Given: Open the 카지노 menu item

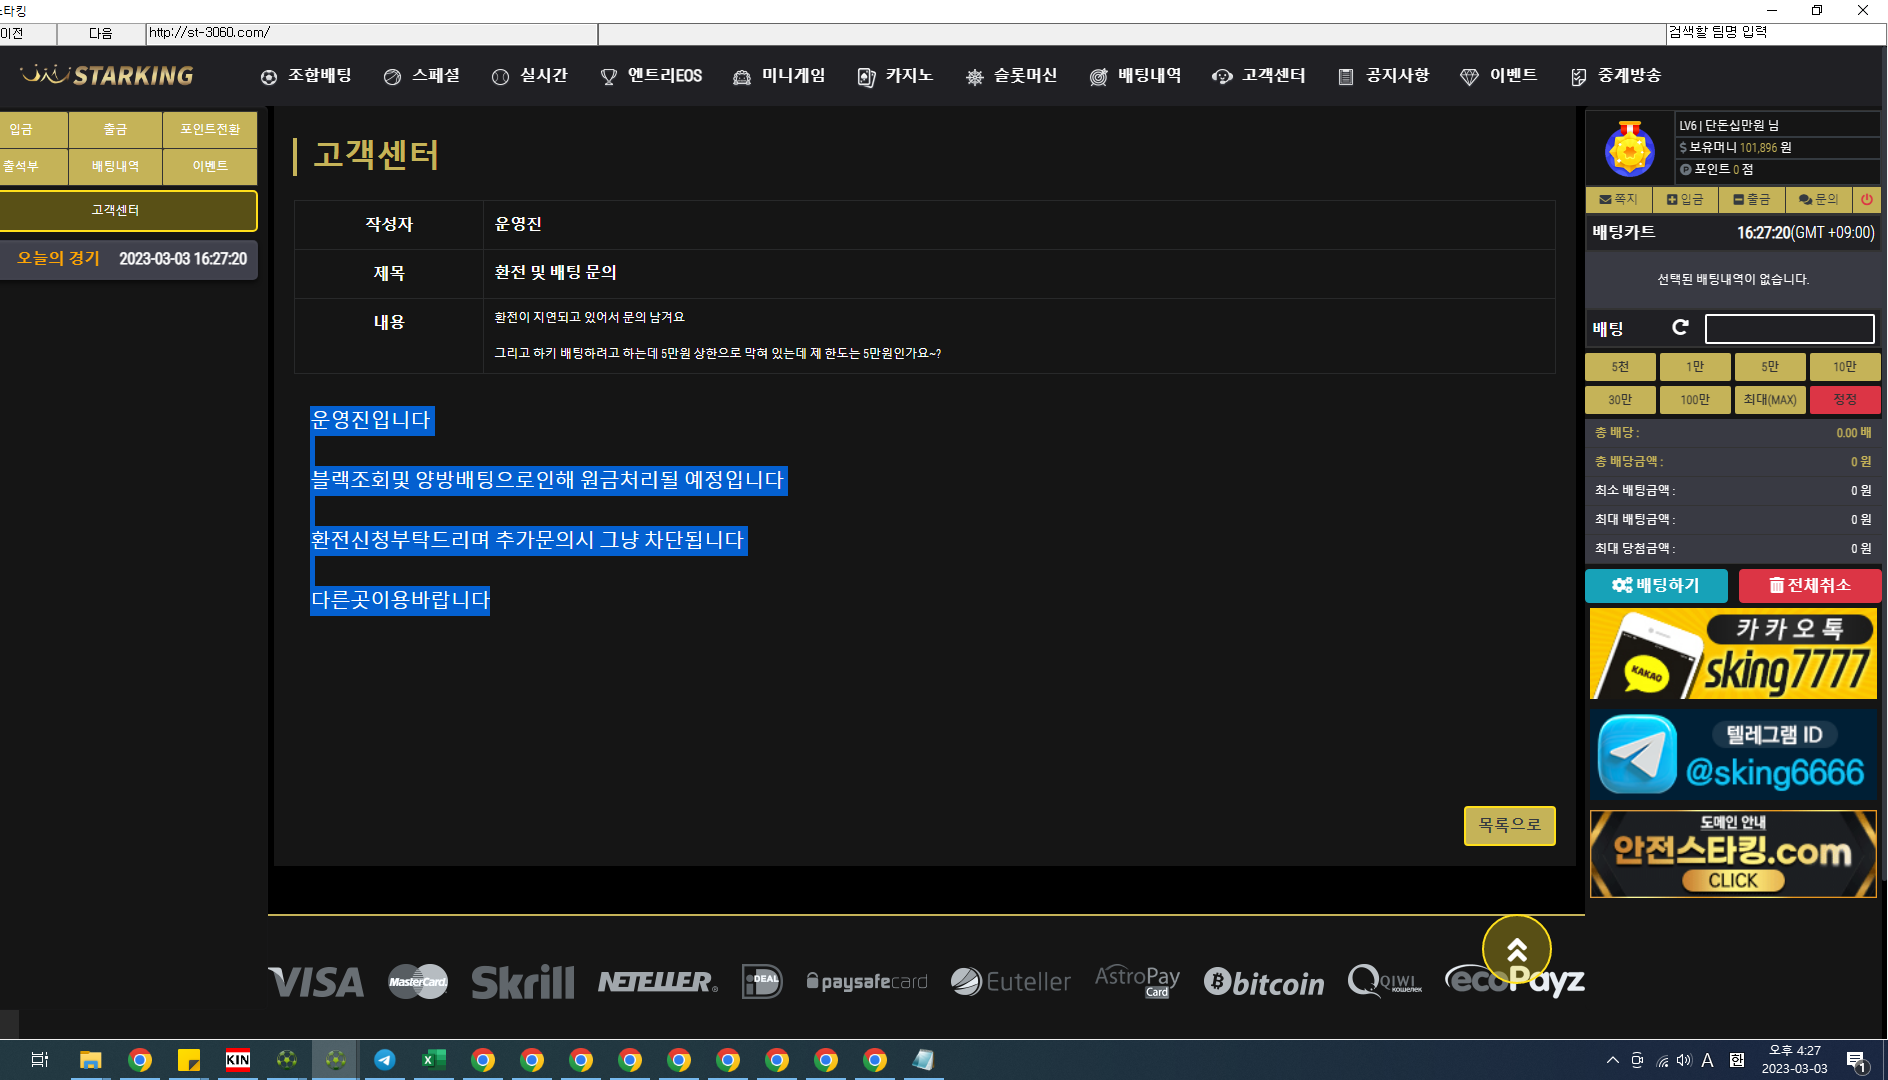Looking at the screenshot, I should point(895,76).
